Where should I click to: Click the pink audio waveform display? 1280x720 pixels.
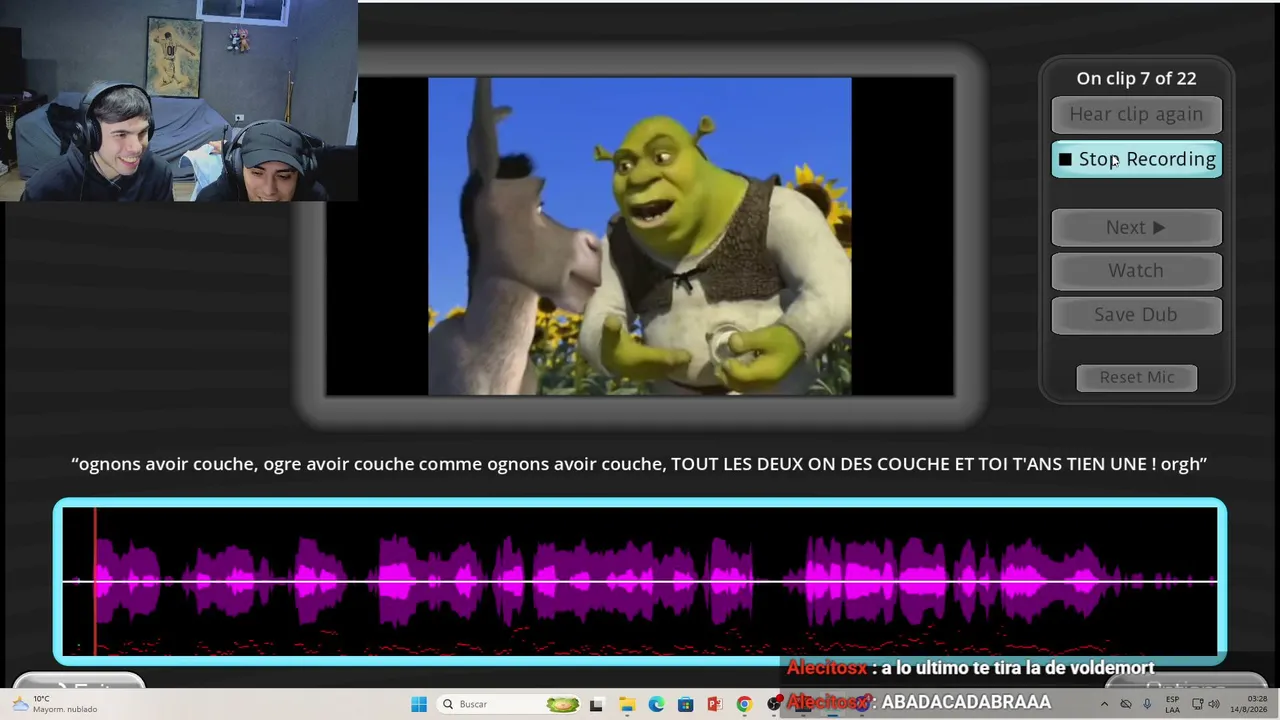640,581
